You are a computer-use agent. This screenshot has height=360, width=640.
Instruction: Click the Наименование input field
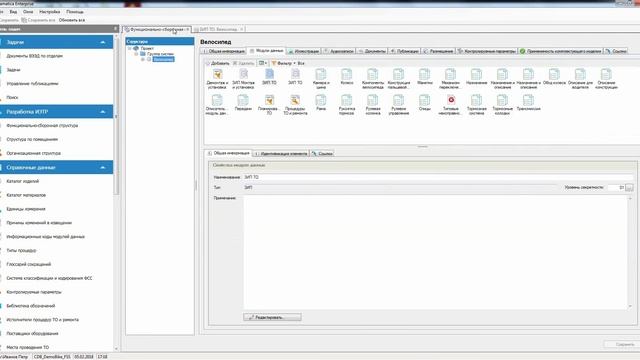[x=438, y=177]
